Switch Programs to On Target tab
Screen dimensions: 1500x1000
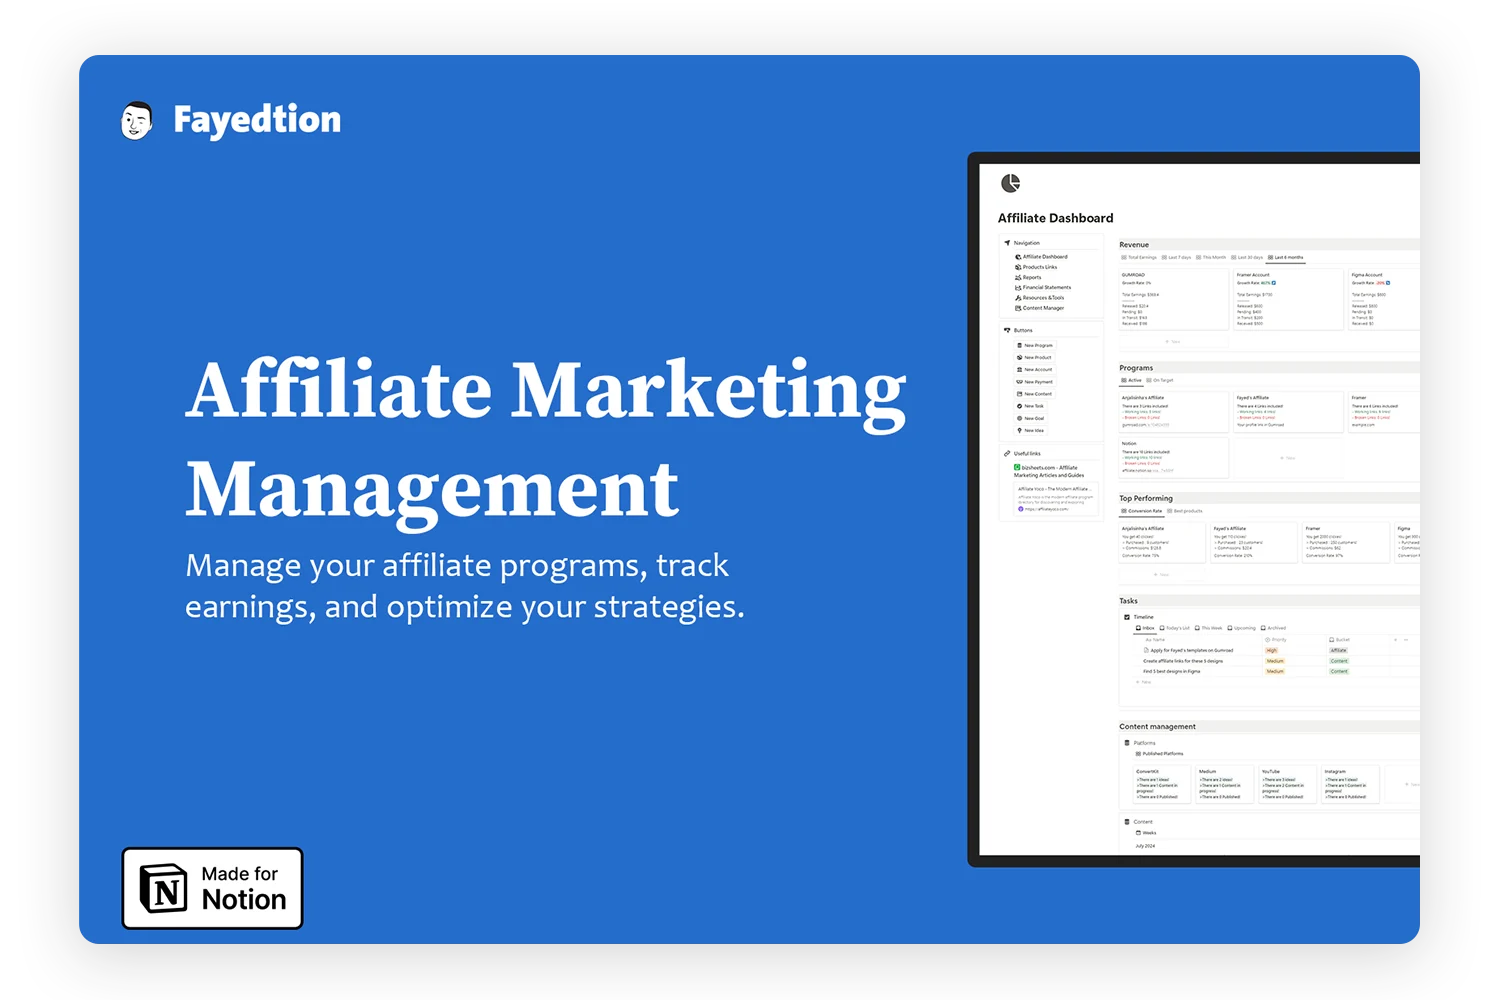pos(1160,380)
